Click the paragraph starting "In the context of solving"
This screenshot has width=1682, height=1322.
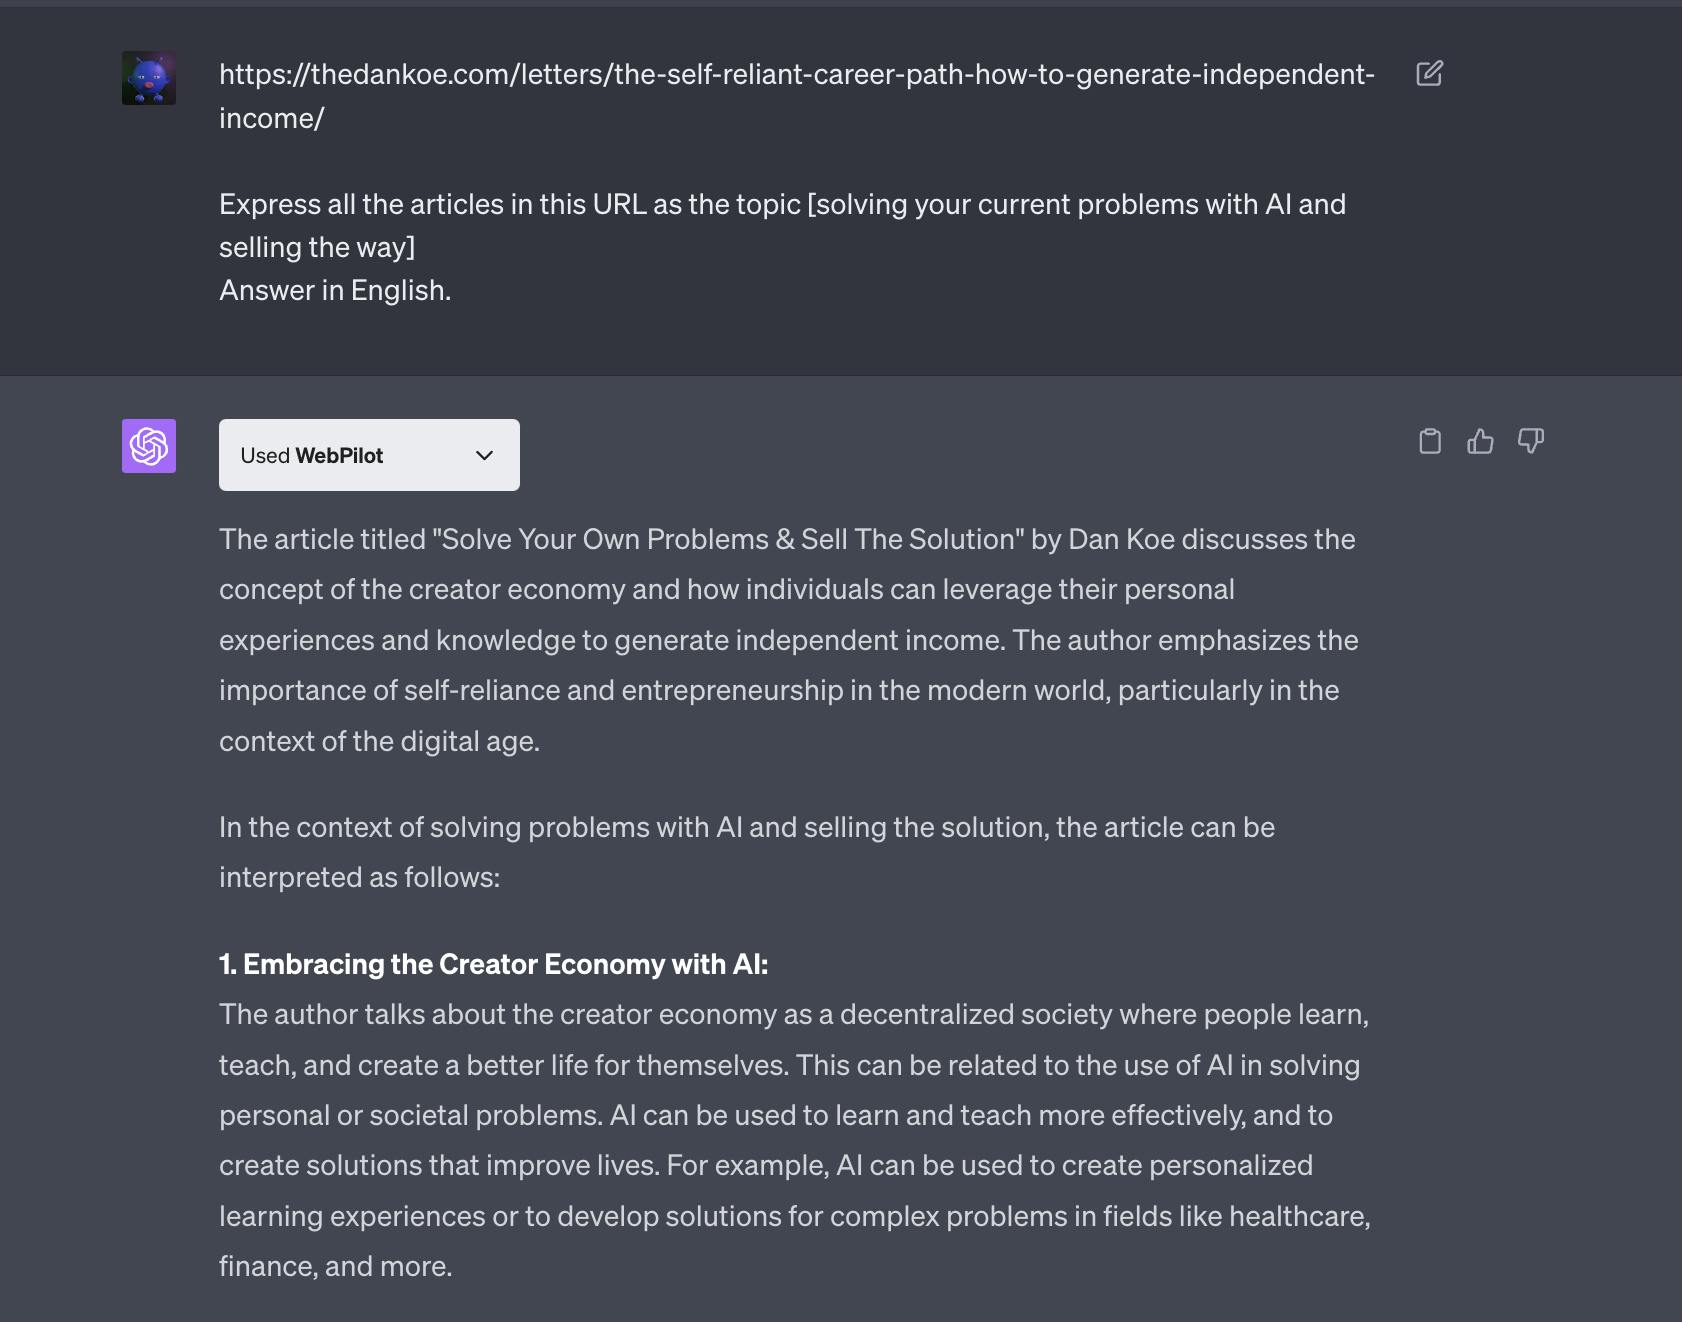pyautogui.click(x=746, y=827)
